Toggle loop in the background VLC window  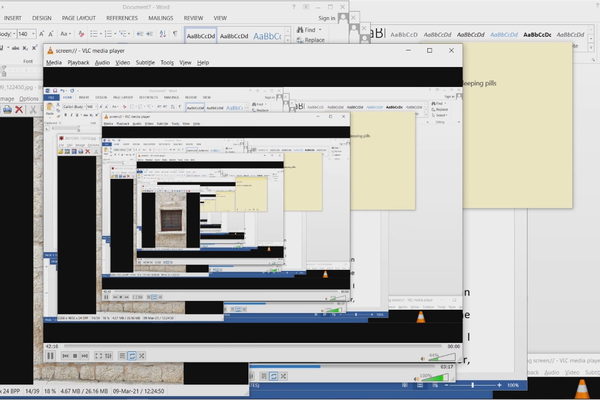(274, 376)
